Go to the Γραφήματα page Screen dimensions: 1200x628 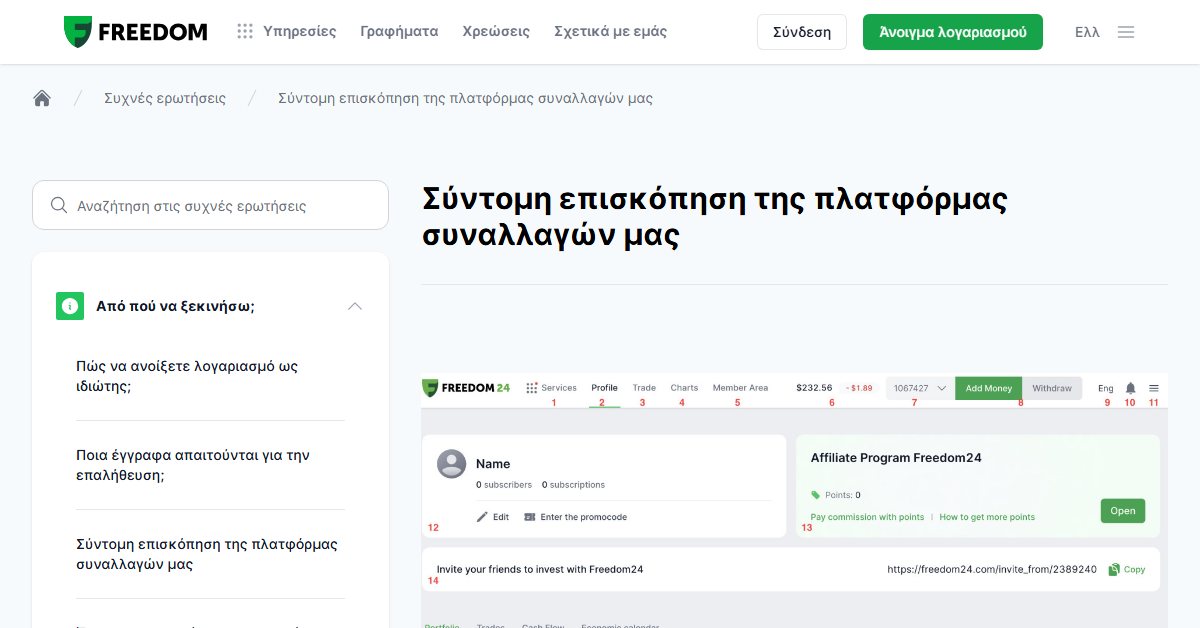(x=399, y=31)
